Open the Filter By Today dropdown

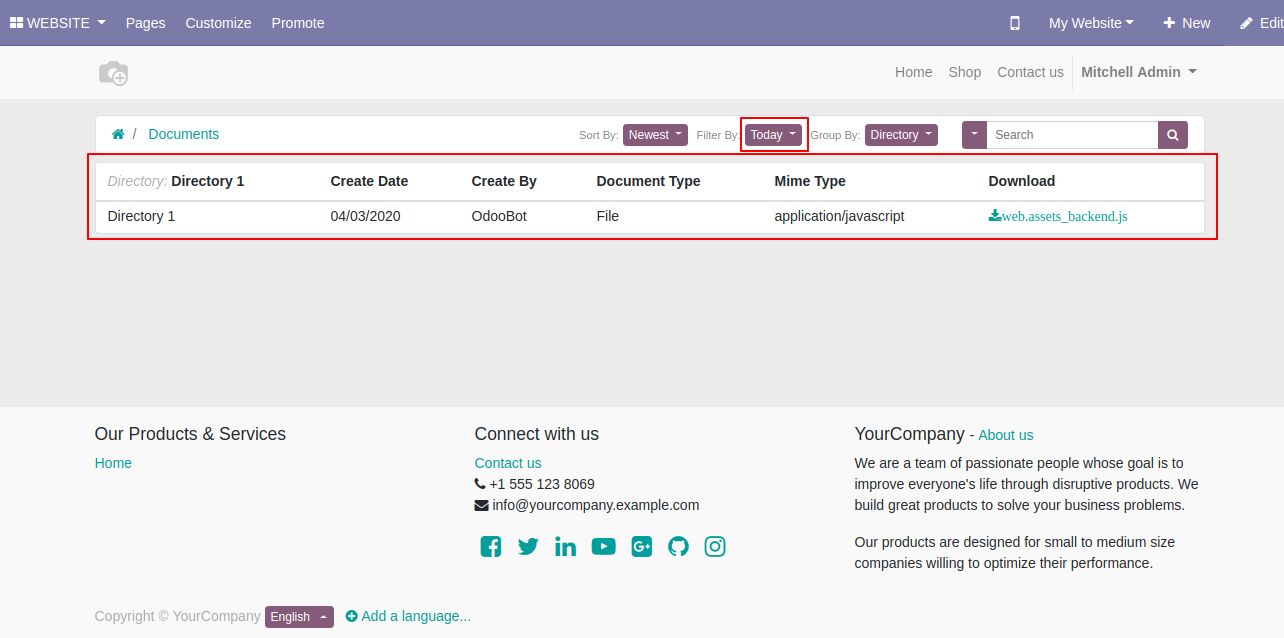pyautogui.click(x=773, y=135)
